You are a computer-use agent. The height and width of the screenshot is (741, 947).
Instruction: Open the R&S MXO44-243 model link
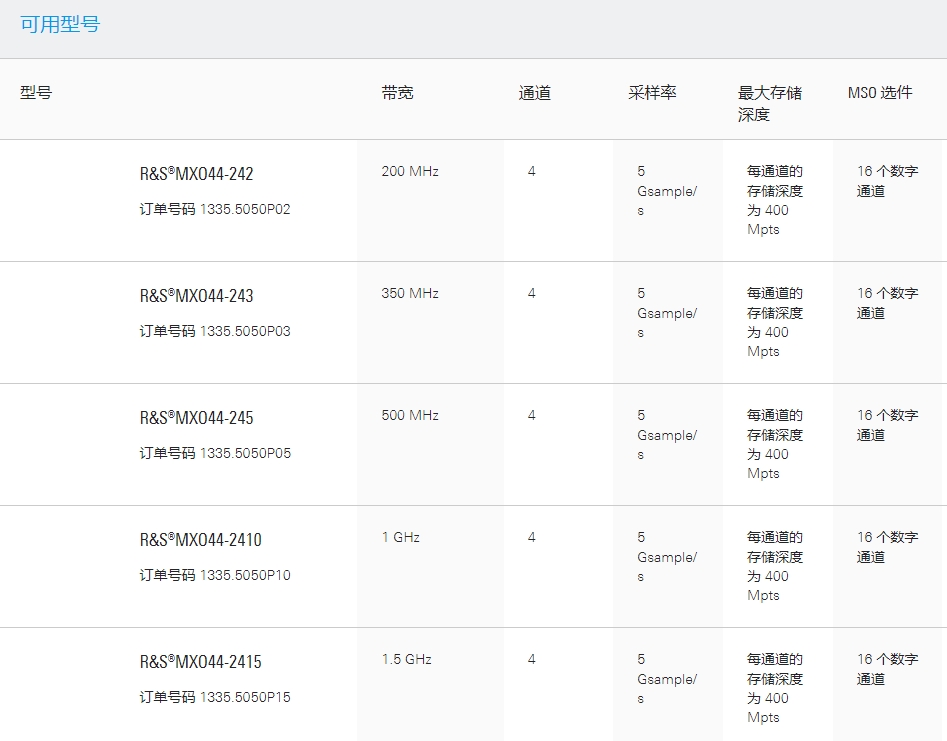click(196, 296)
